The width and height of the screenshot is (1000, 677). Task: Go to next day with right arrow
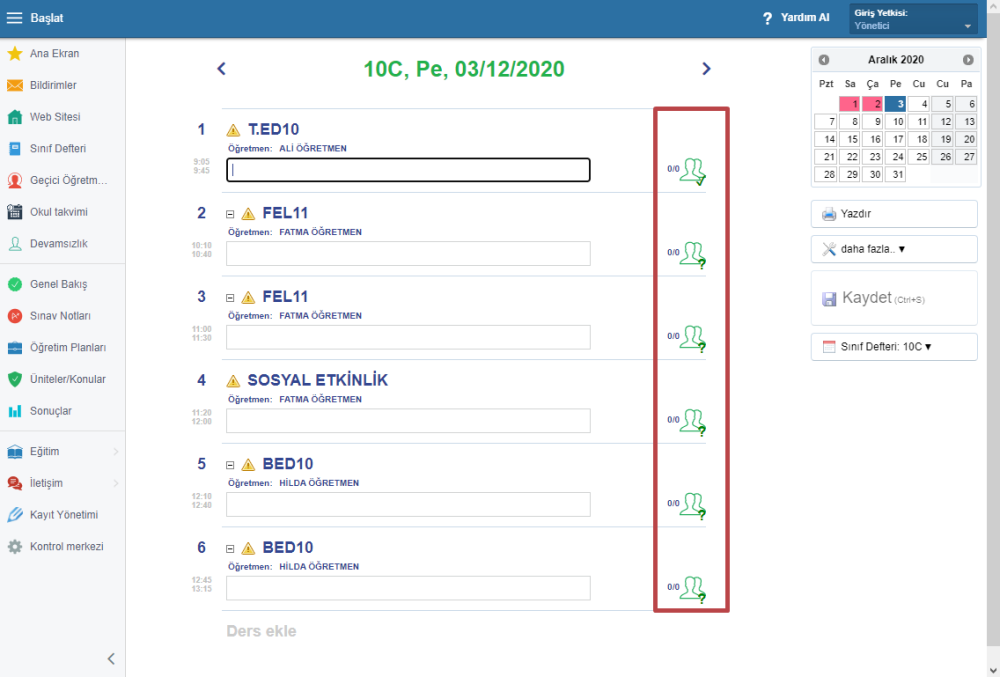pos(706,69)
